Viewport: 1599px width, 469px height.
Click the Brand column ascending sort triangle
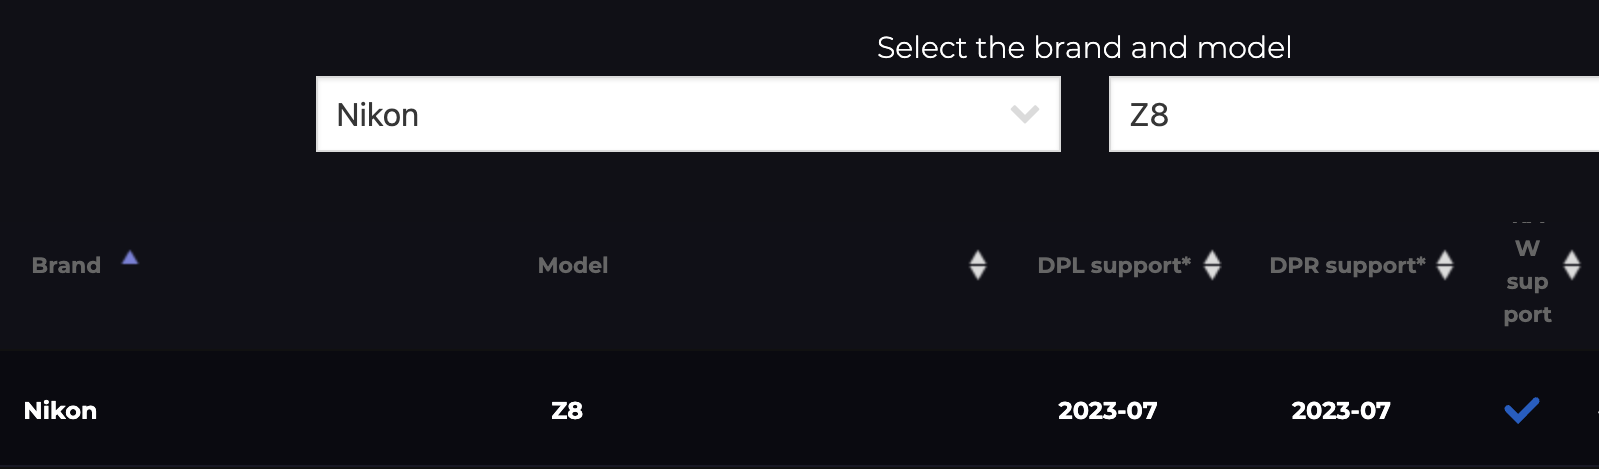coord(130,258)
